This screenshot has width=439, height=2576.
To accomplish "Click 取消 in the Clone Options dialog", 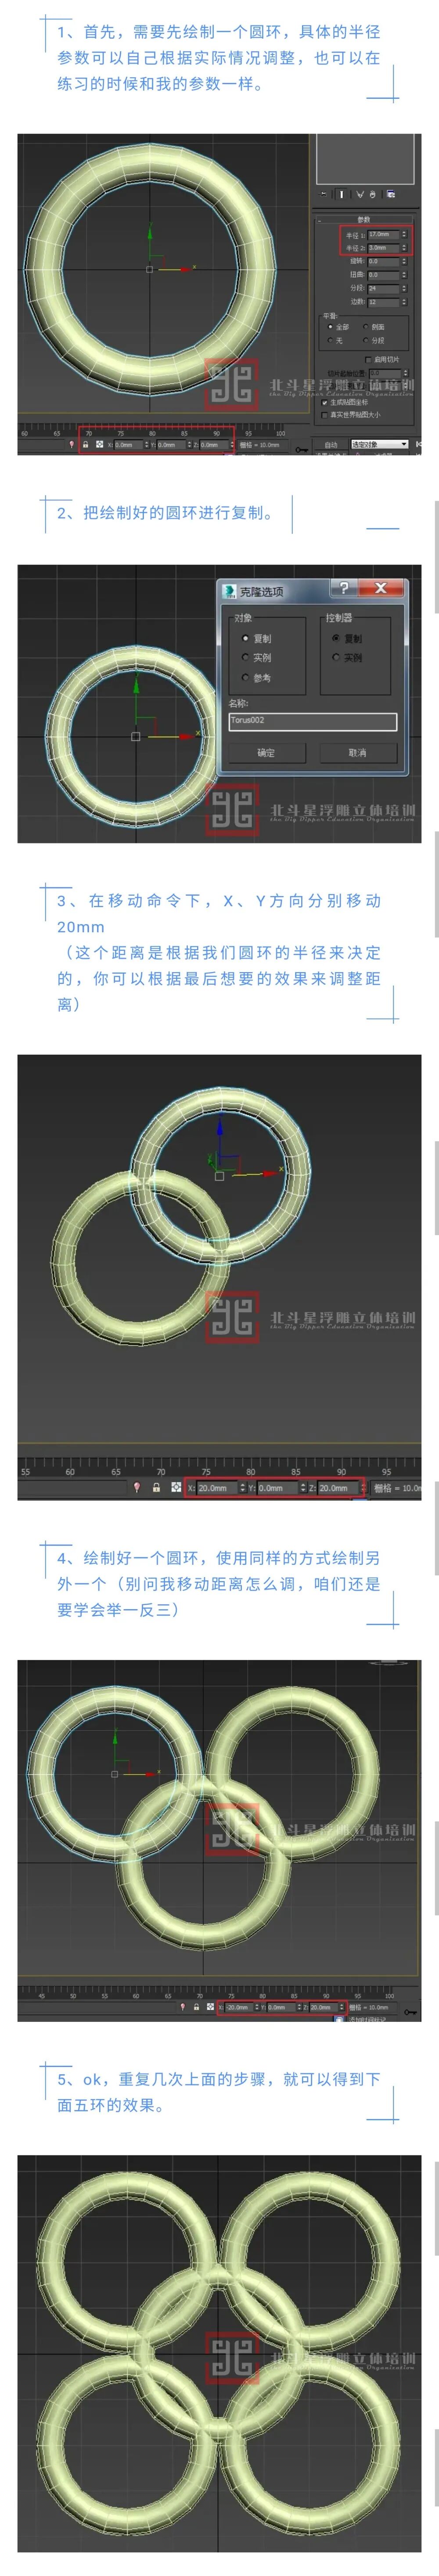I will (x=358, y=753).
